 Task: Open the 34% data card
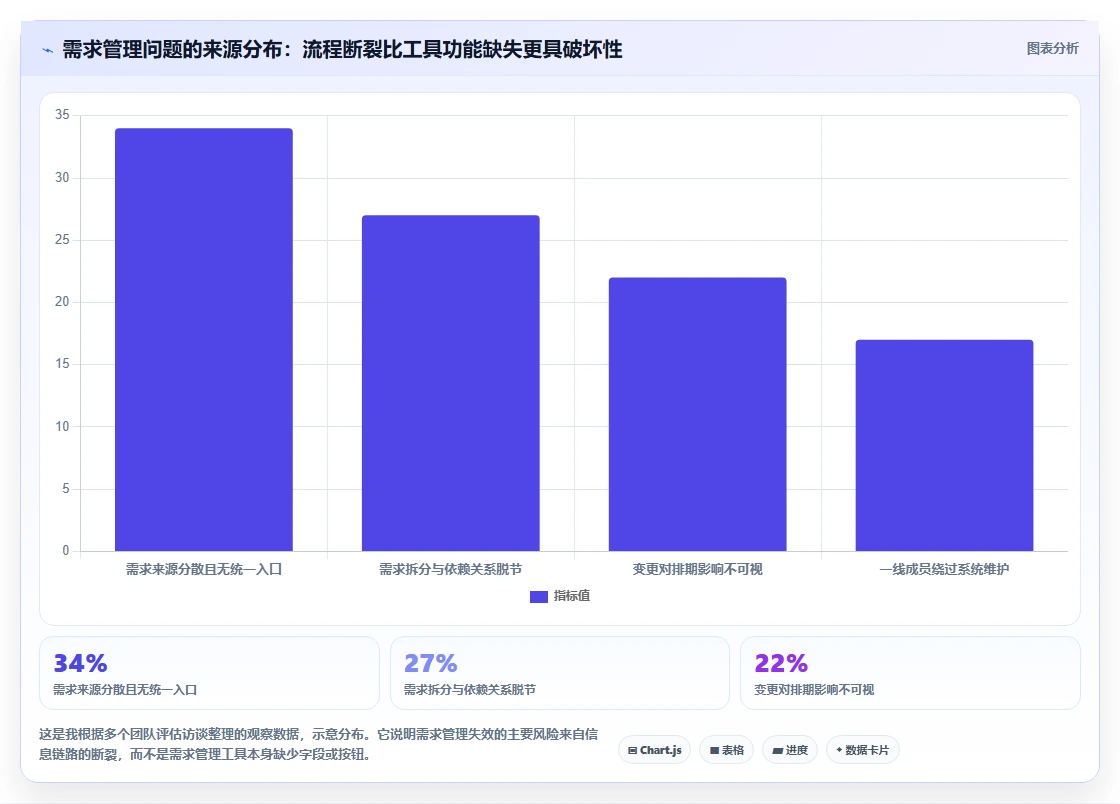point(209,673)
